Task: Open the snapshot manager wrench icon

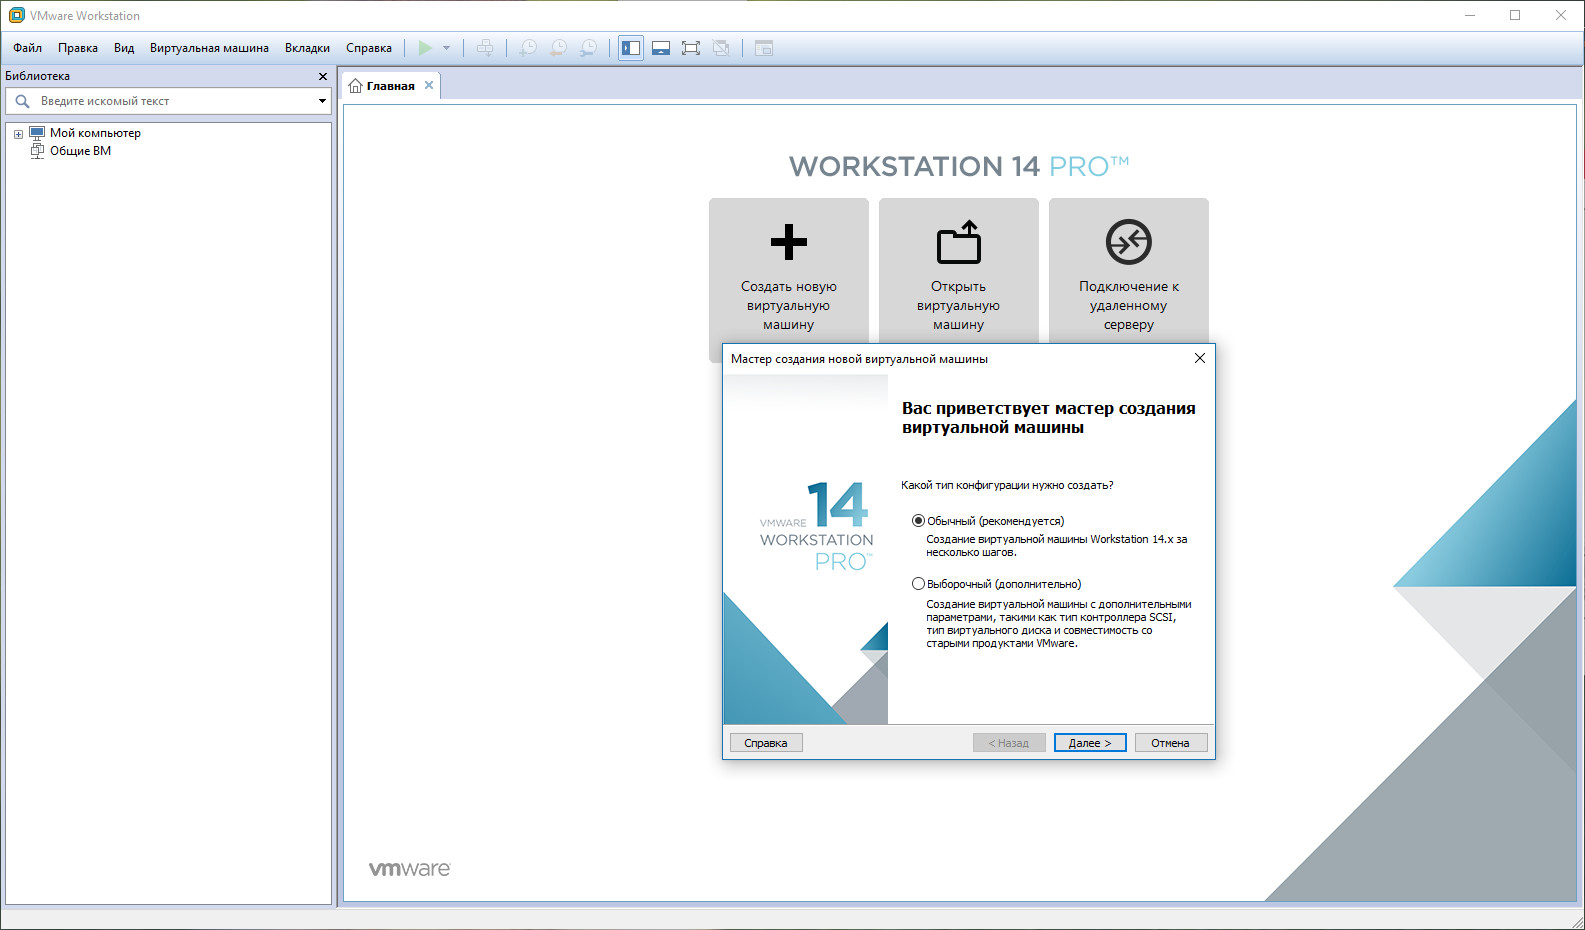Action: pyautogui.click(x=589, y=48)
